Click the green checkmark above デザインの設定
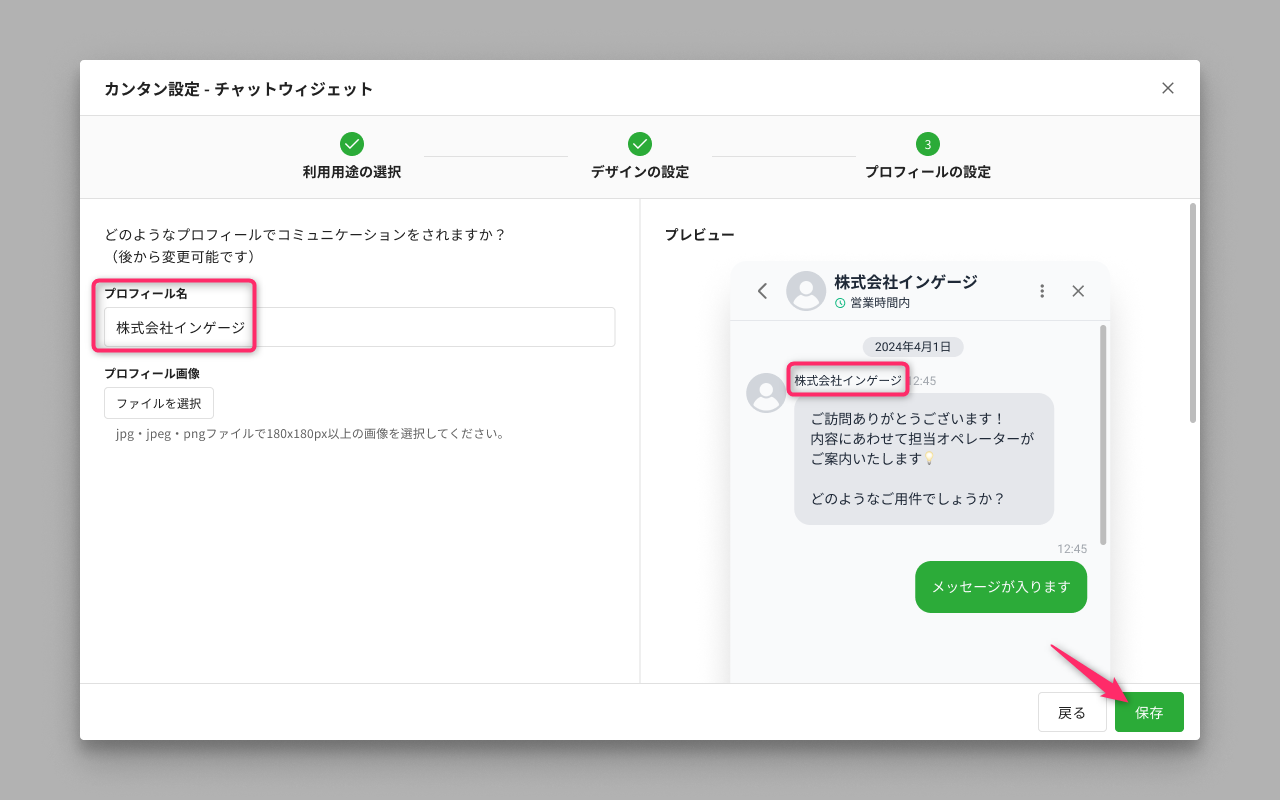 [x=640, y=144]
